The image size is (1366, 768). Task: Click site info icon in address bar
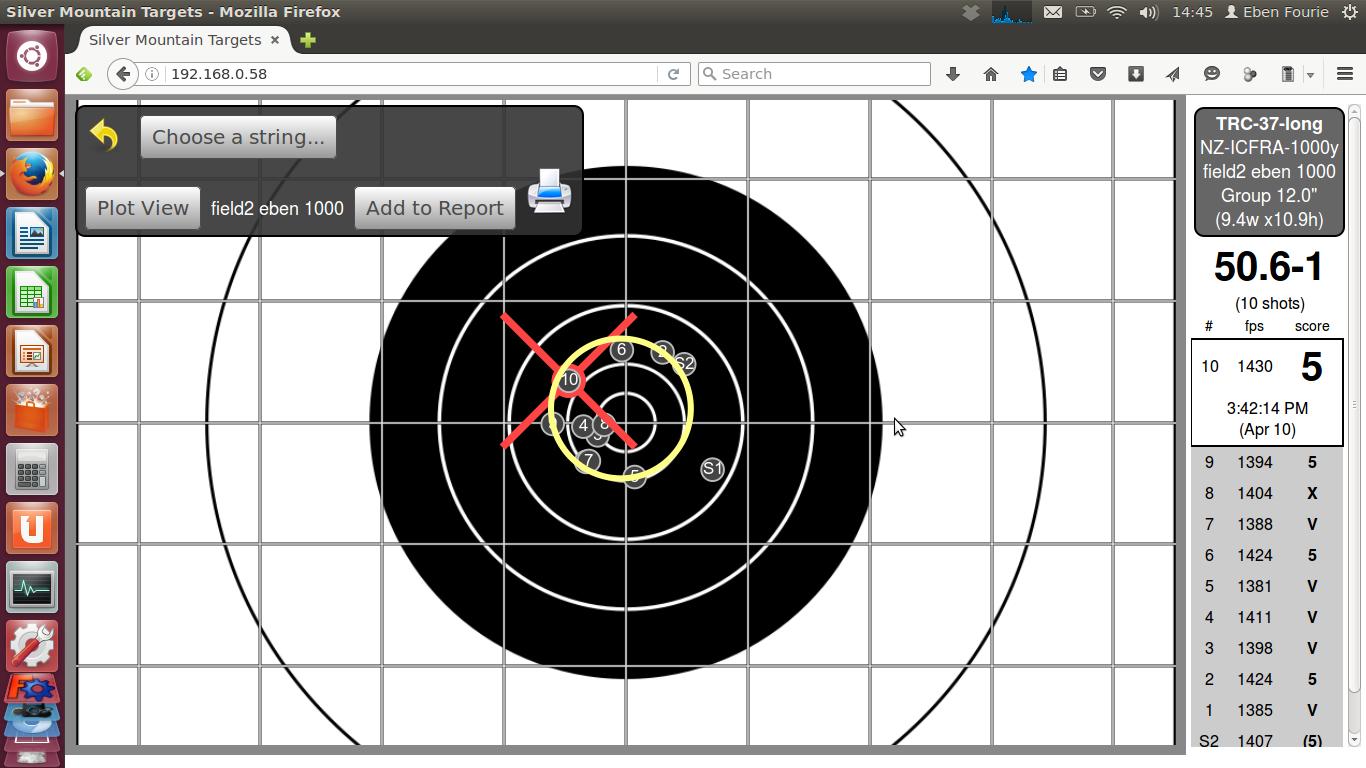pyautogui.click(x=152, y=74)
